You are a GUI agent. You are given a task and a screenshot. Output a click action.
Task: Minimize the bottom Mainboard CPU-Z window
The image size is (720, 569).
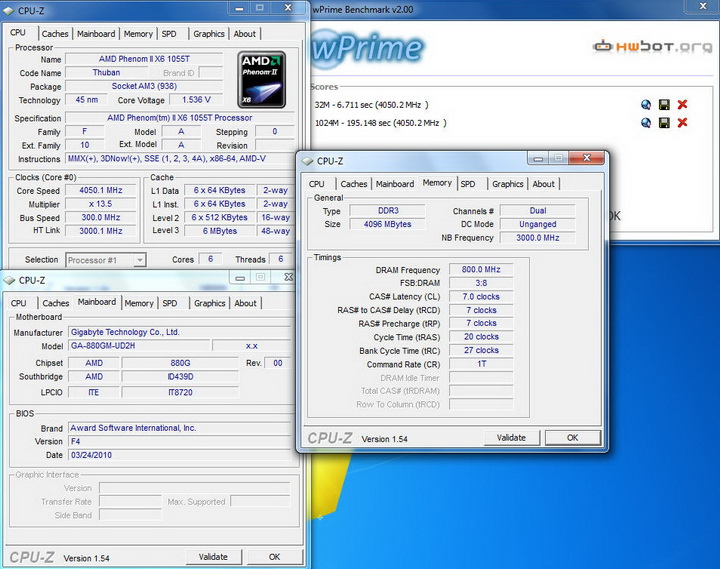(240, 277)
